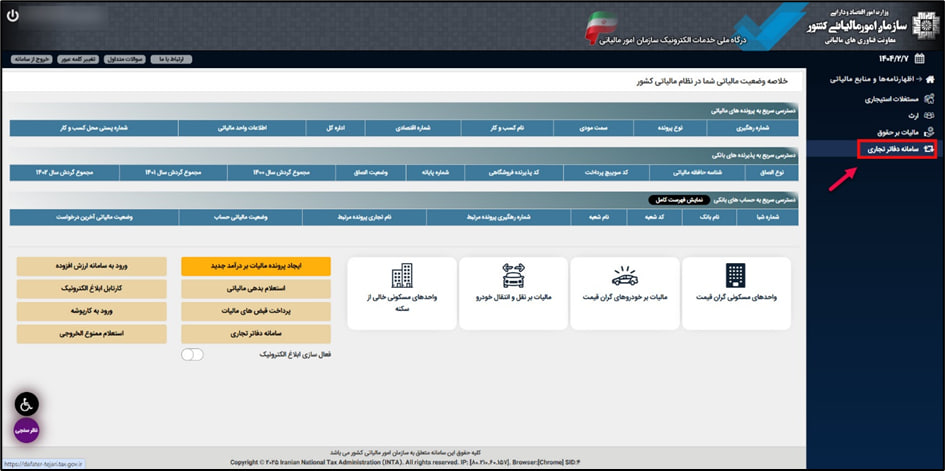Image resolution: width=945 pixels, height=471 pixels.
Task: Click the purple survey (نظرسنجی) circle button
Action: coord(27,430)
